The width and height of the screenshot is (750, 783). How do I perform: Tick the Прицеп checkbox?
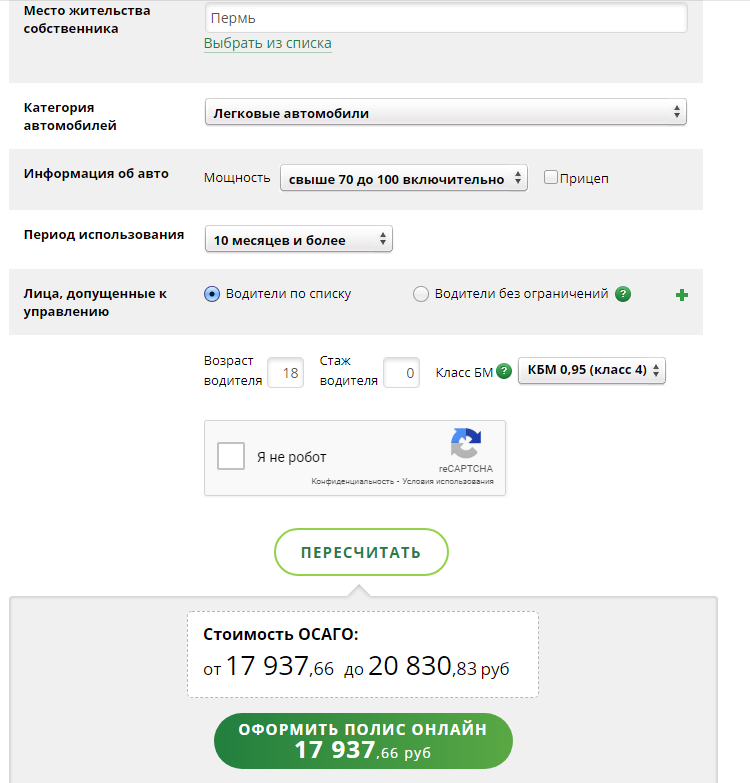click(550, 177)
